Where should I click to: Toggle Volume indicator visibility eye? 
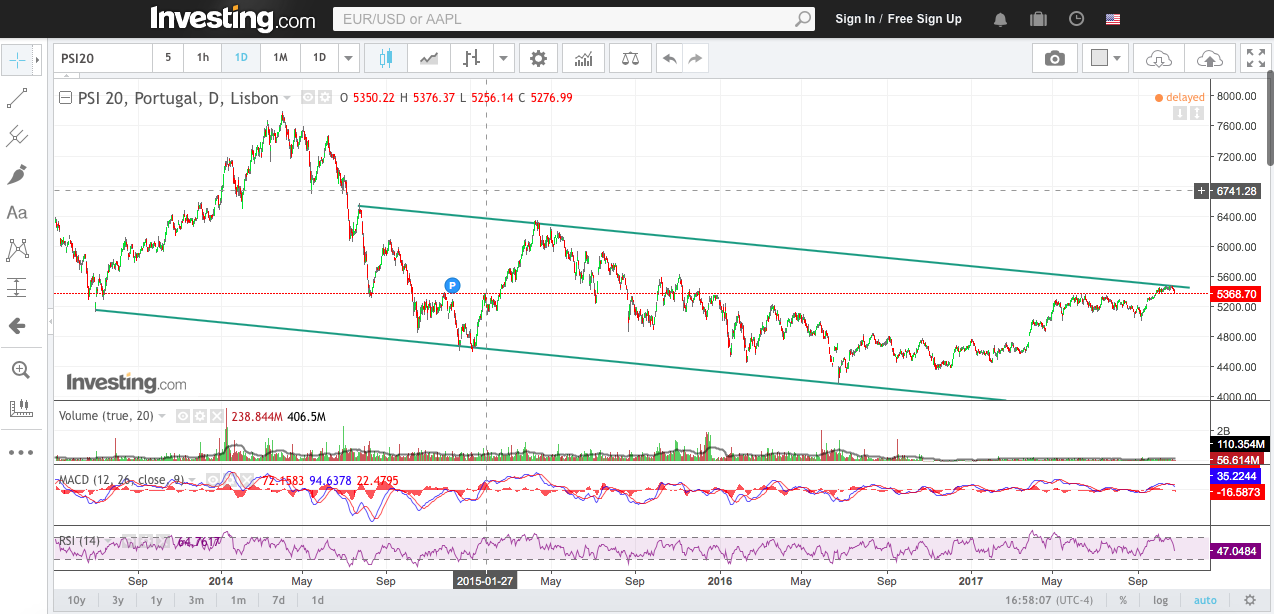coord(183,416)
